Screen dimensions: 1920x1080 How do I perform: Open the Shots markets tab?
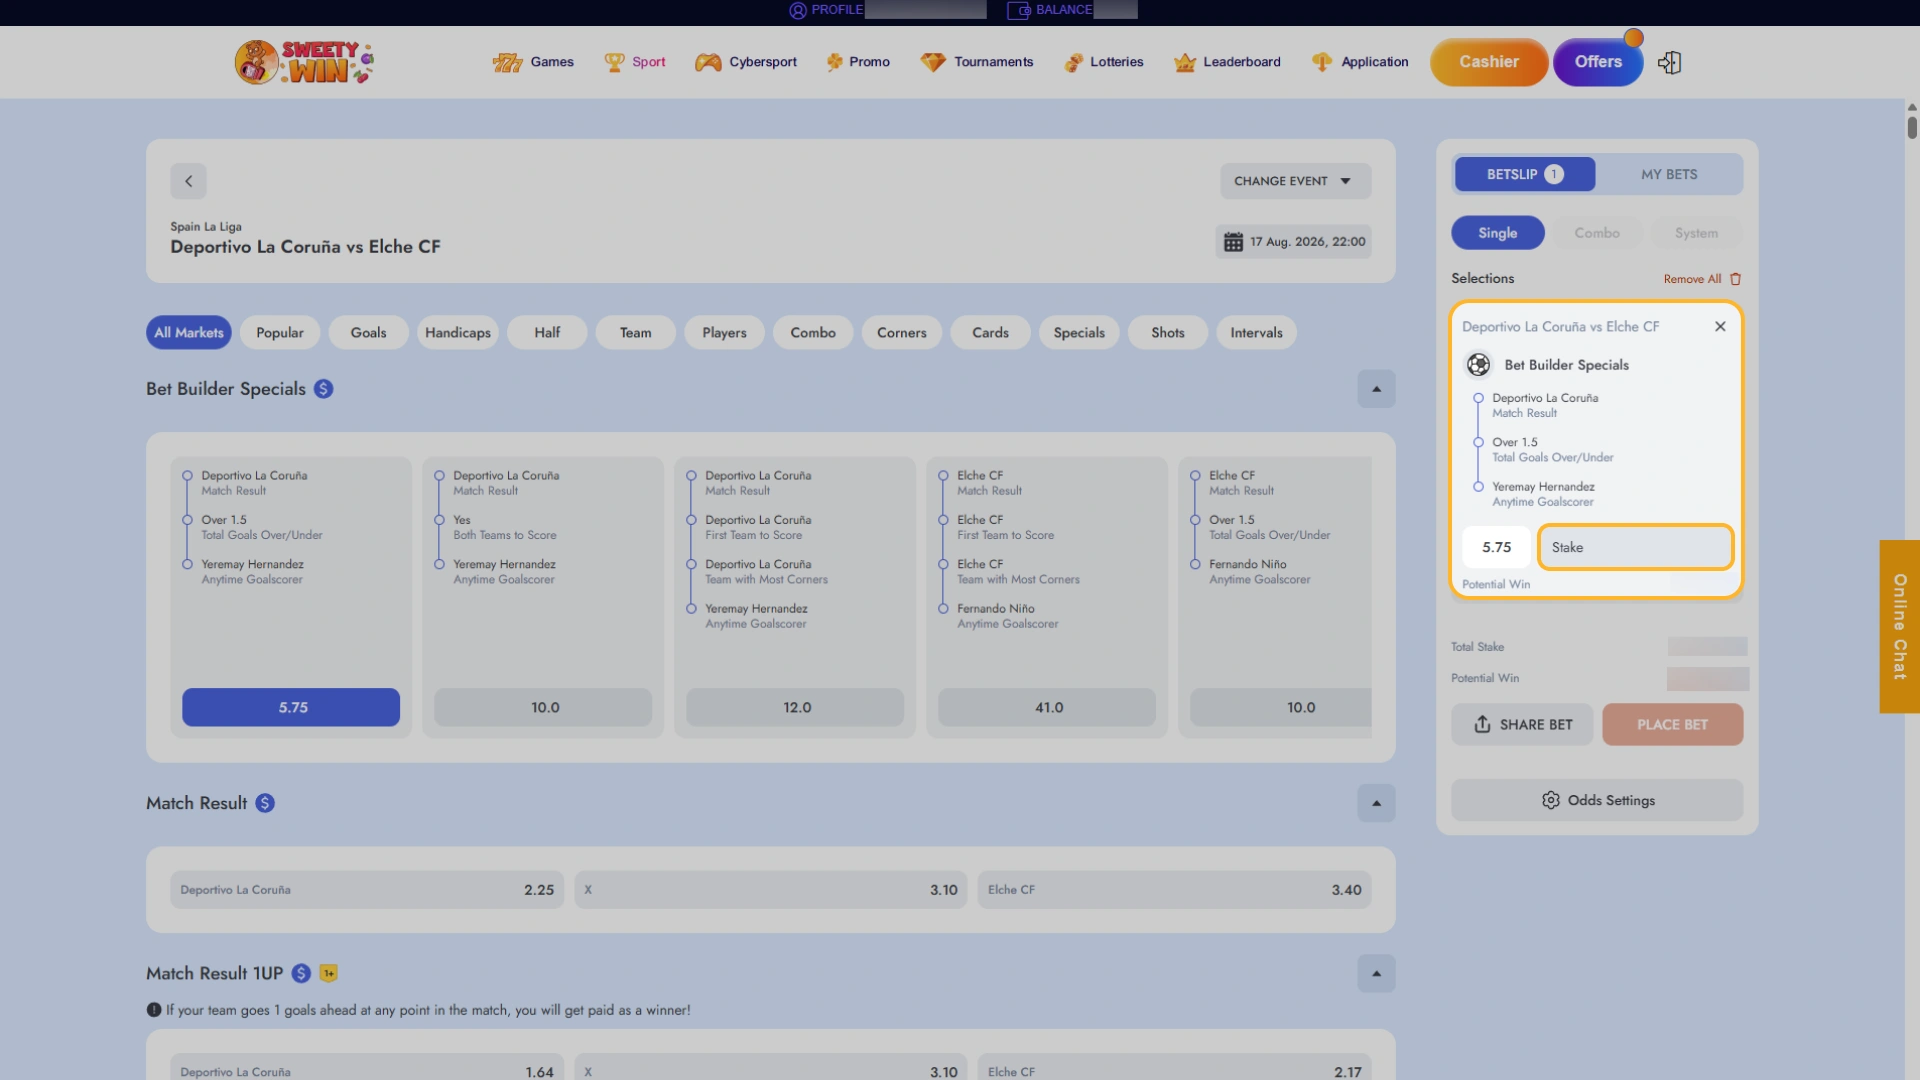pos(1167,333)
